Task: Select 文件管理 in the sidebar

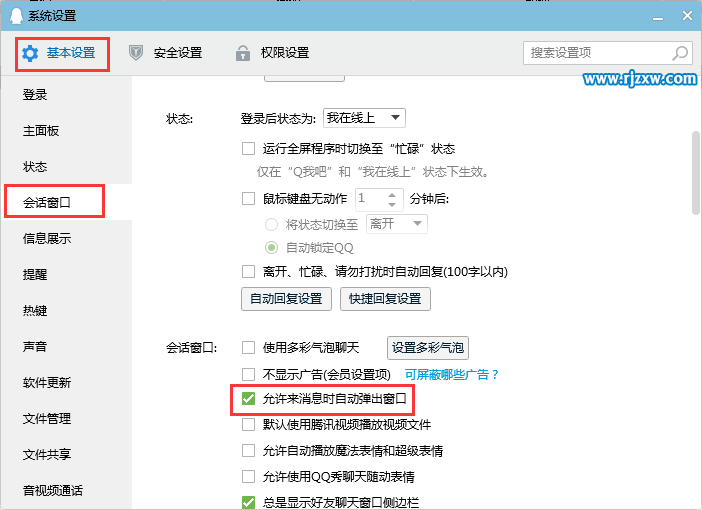Action: (x=66, y=419)
